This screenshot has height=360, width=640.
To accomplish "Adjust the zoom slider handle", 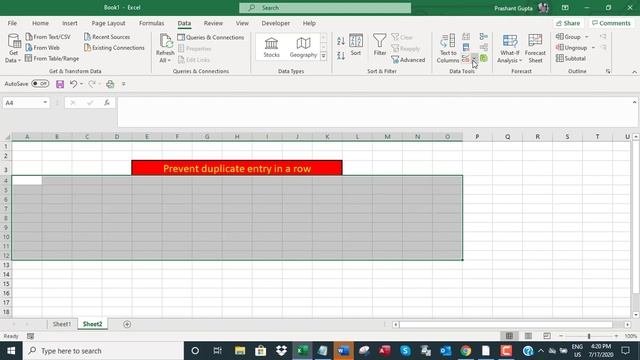I will [x=589, y=336].
